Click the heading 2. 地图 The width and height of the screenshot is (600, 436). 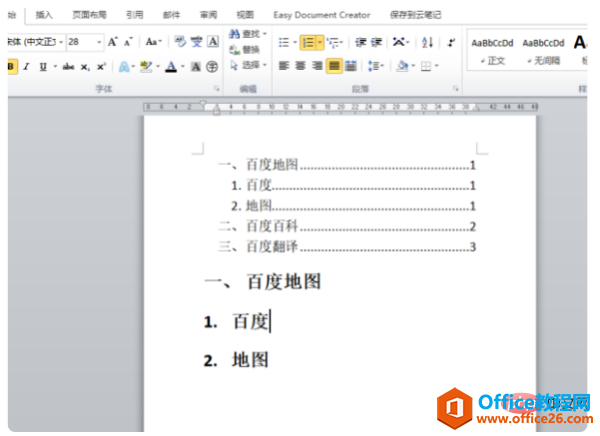[236, 360]
